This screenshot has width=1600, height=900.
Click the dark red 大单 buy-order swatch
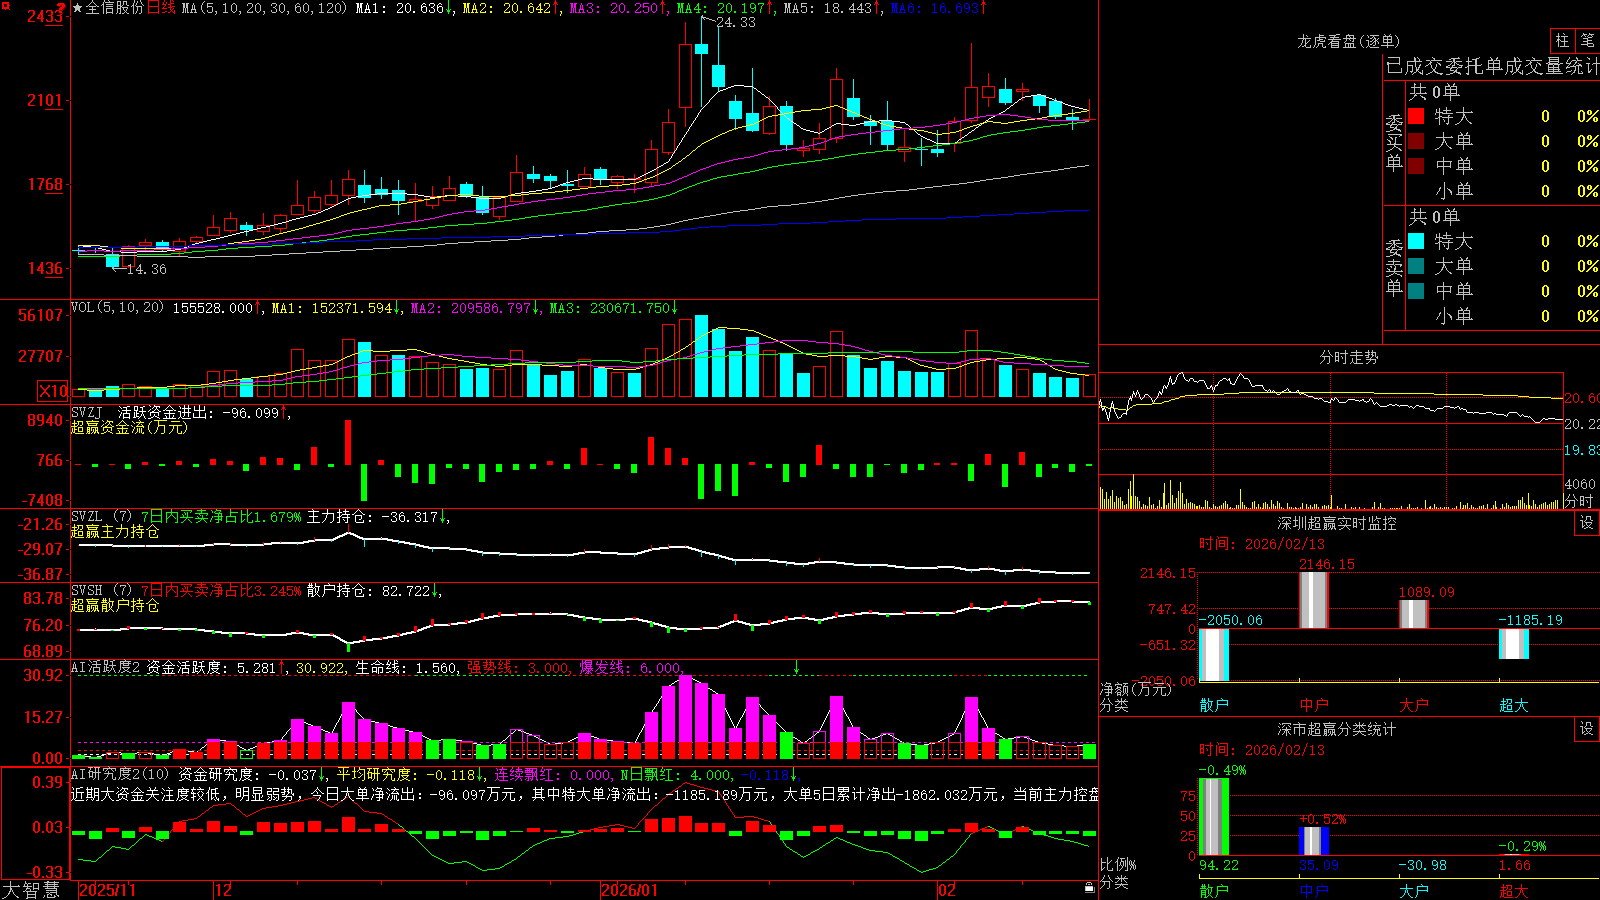[x=1416, y=141]
